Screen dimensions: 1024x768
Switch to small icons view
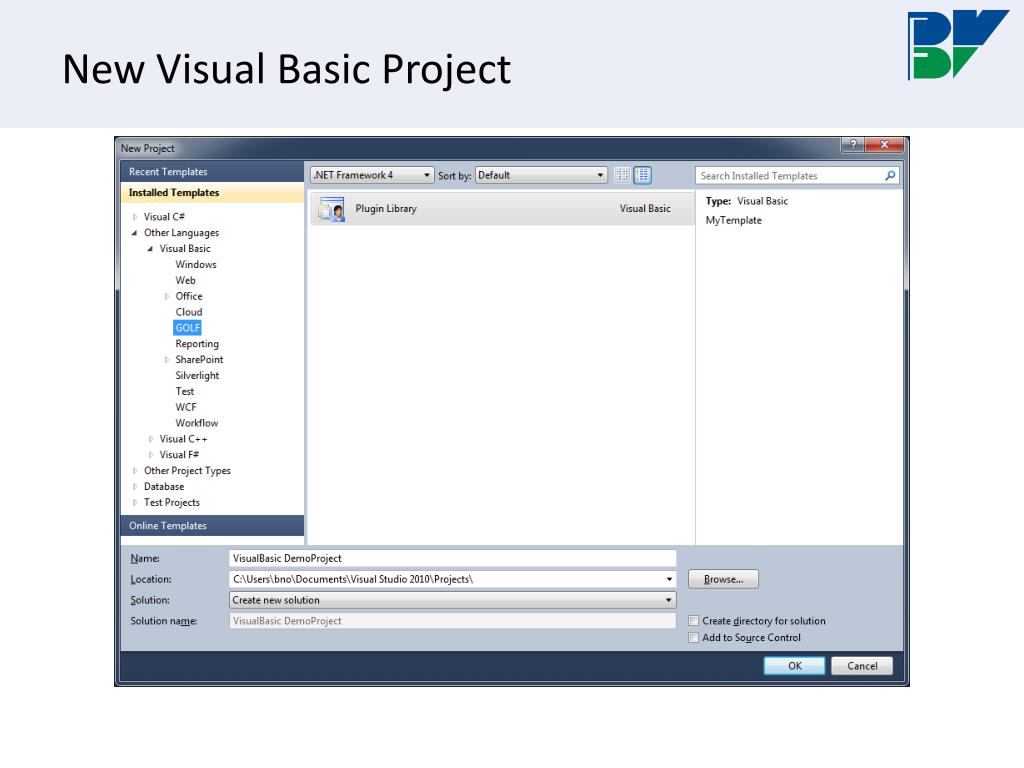pos(622,175)
